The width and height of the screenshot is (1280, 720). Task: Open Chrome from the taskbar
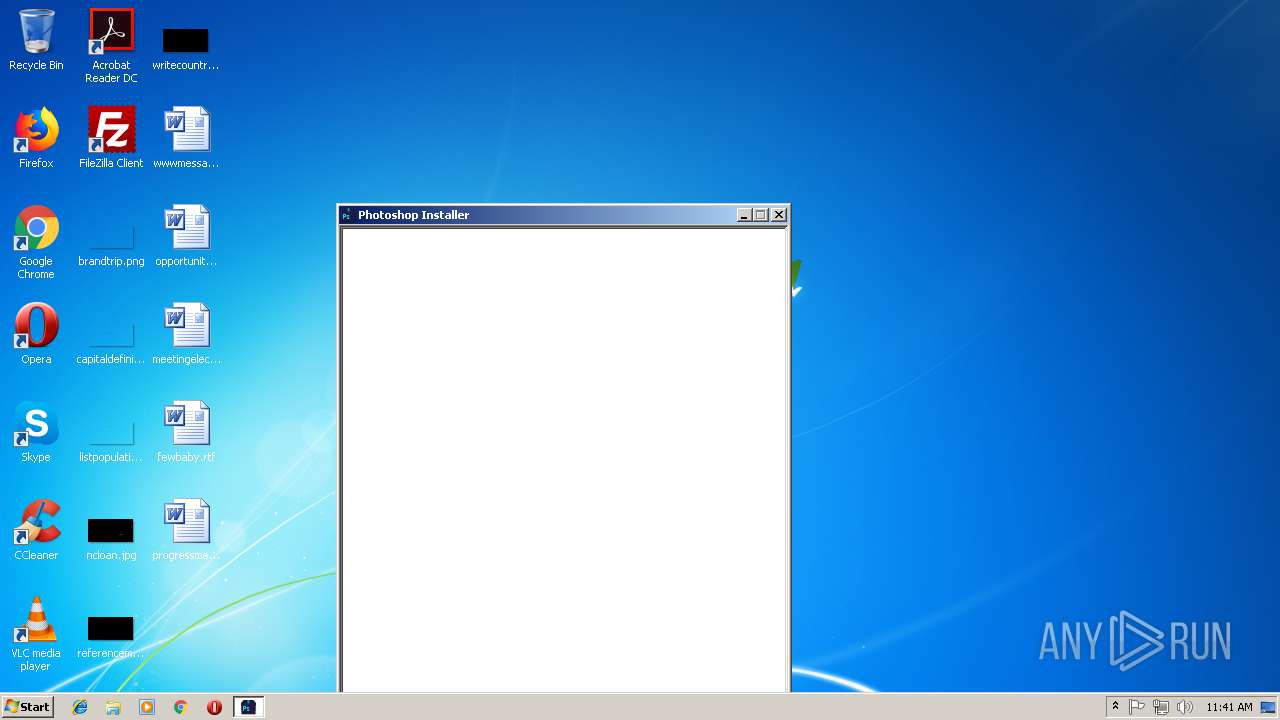pos(180,707)
